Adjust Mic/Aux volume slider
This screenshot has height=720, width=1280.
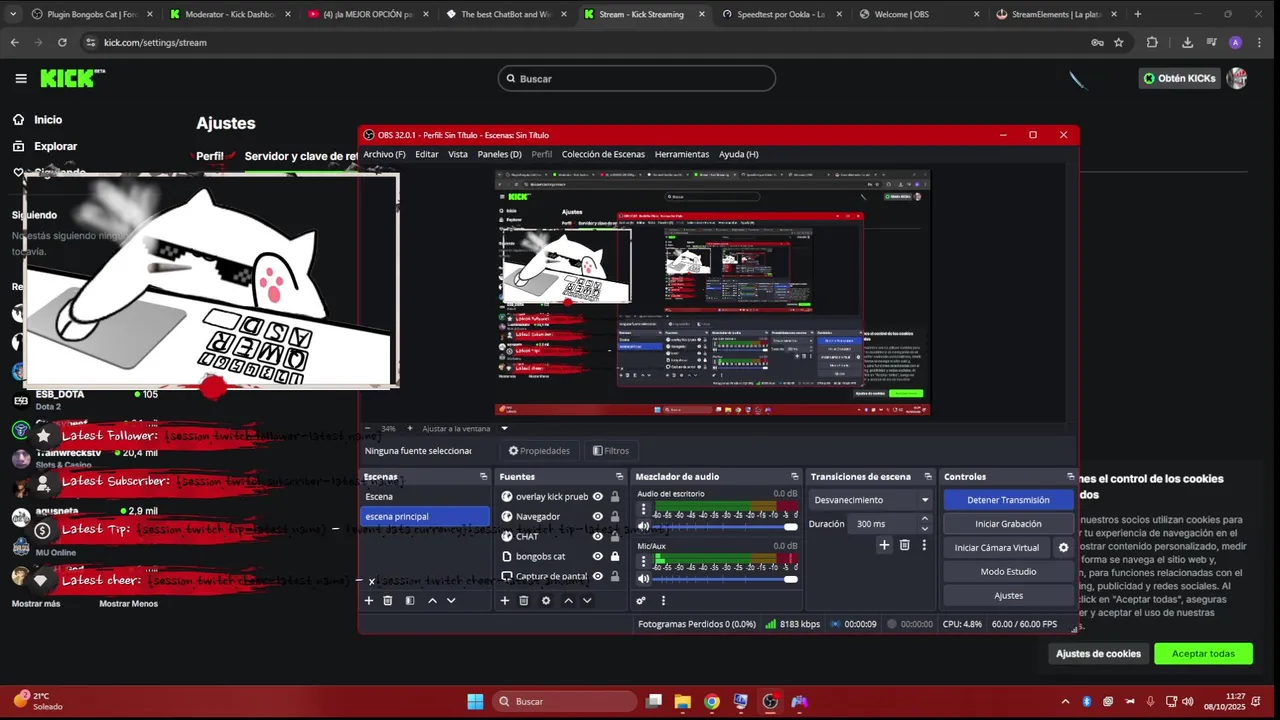click(725, 578)
